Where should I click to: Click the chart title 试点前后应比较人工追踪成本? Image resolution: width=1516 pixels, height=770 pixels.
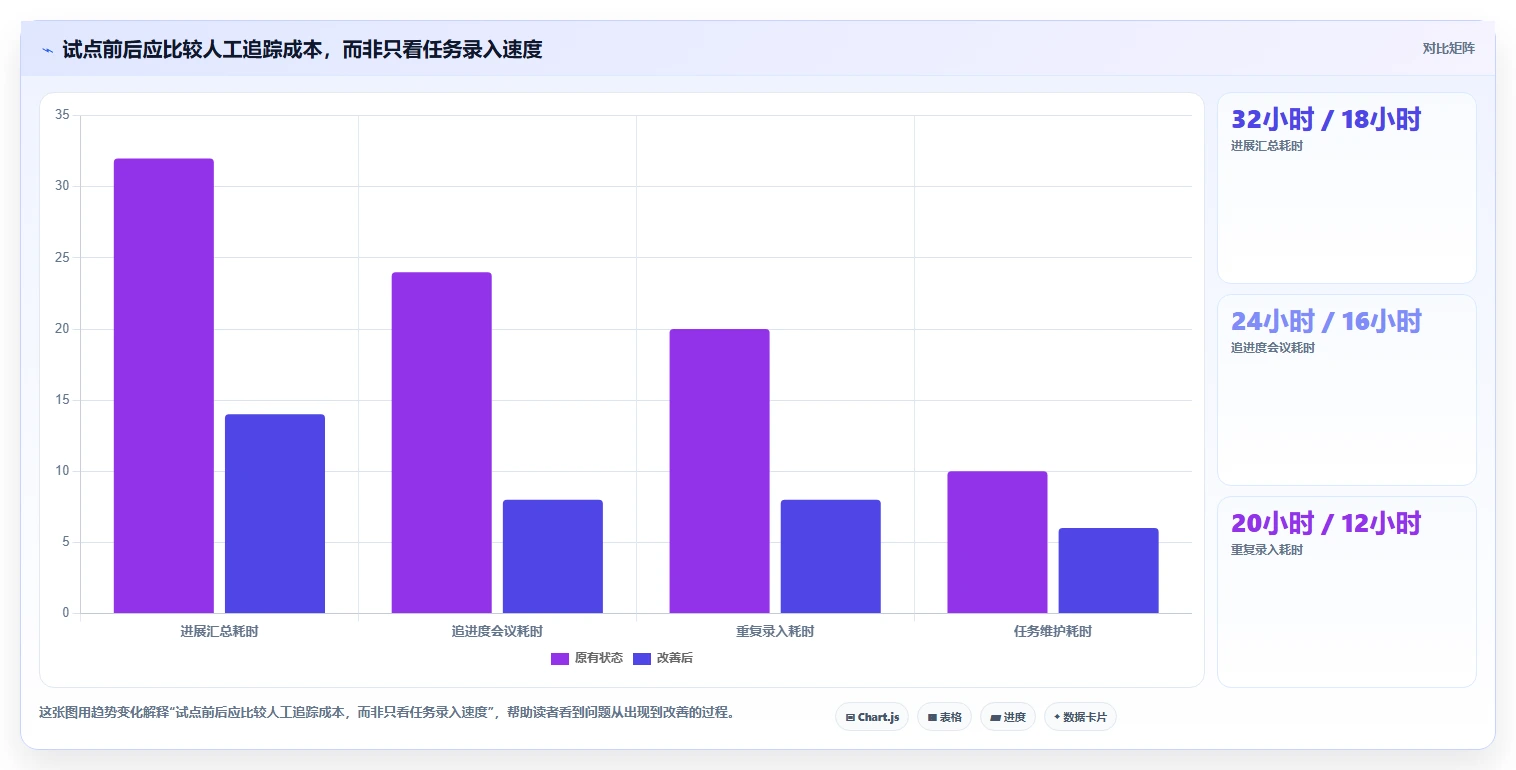tap(302, 49)
